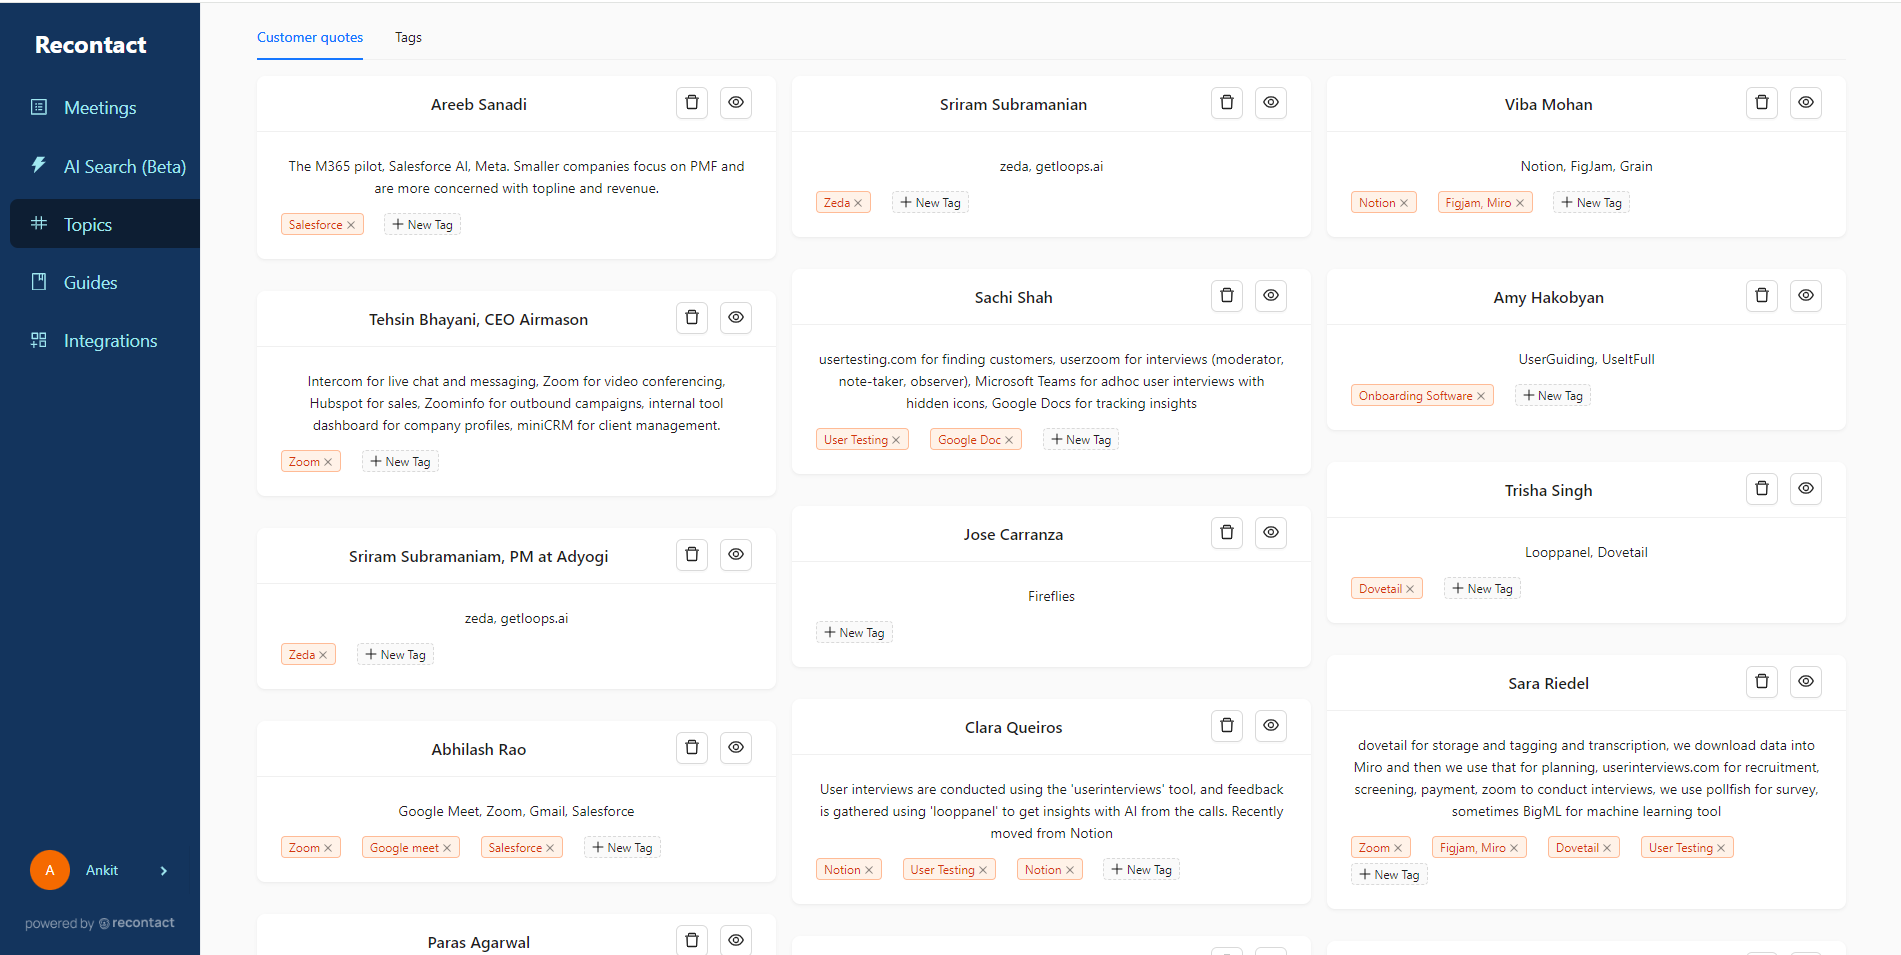This screenshot has height=955, width=1901.
Task: Switch to the Customer quotes tab
Action: [310, 38]
